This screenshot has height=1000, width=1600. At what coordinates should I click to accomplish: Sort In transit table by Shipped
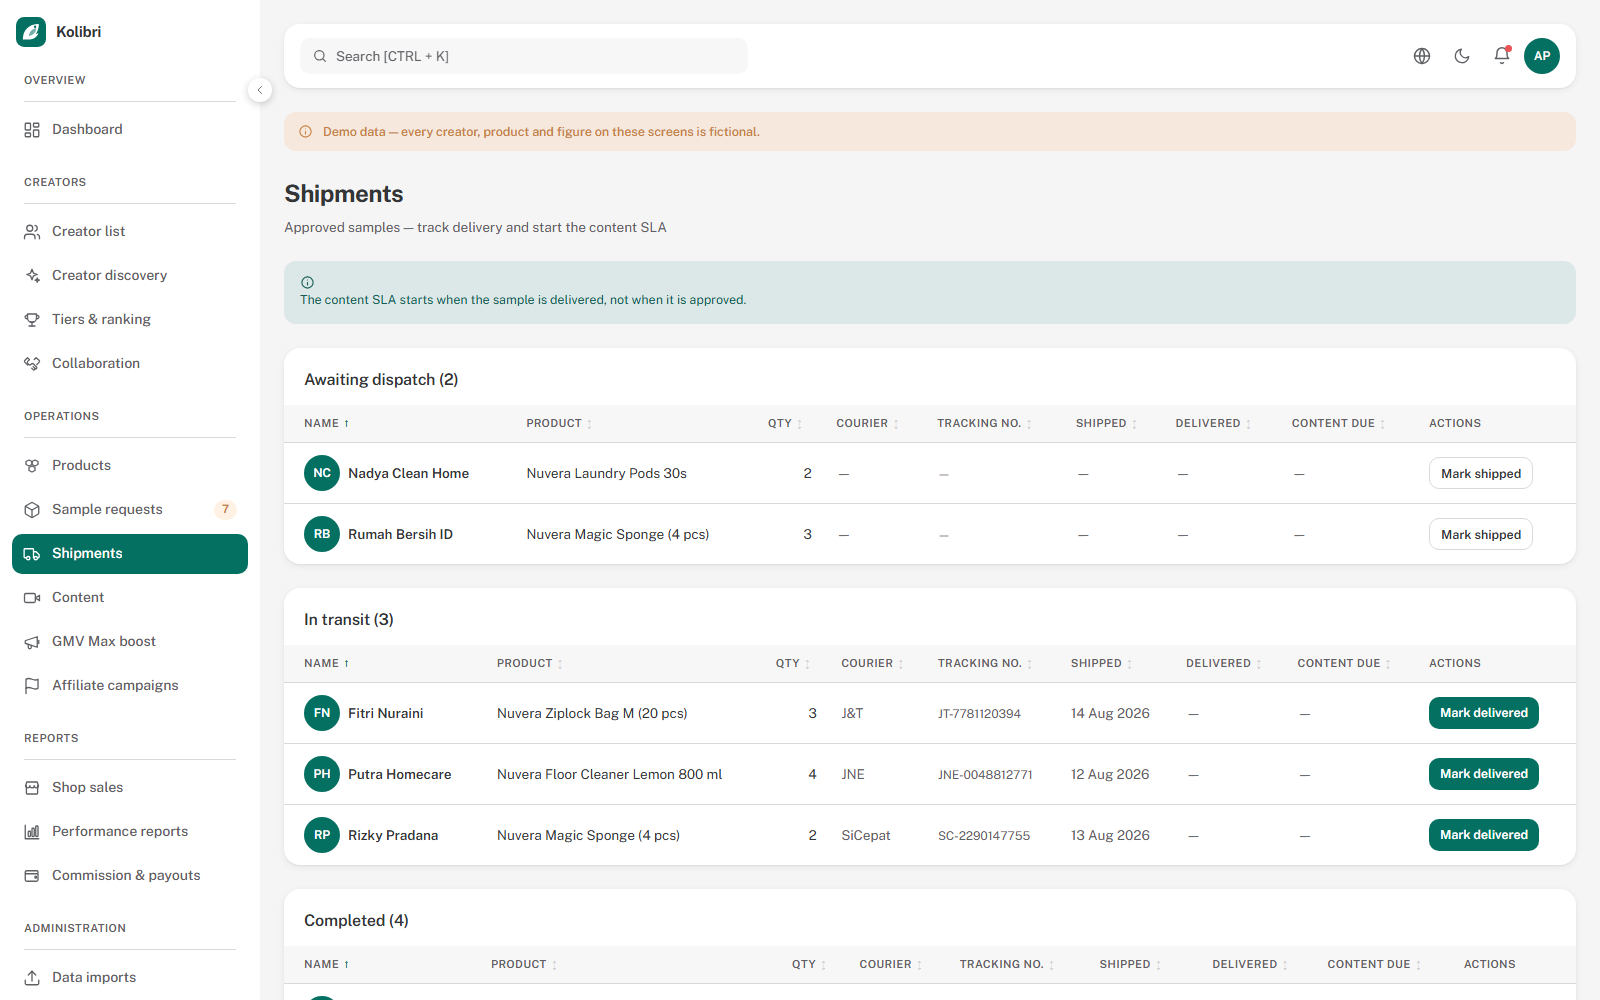pyautogui.click(x=1101, y=664)
